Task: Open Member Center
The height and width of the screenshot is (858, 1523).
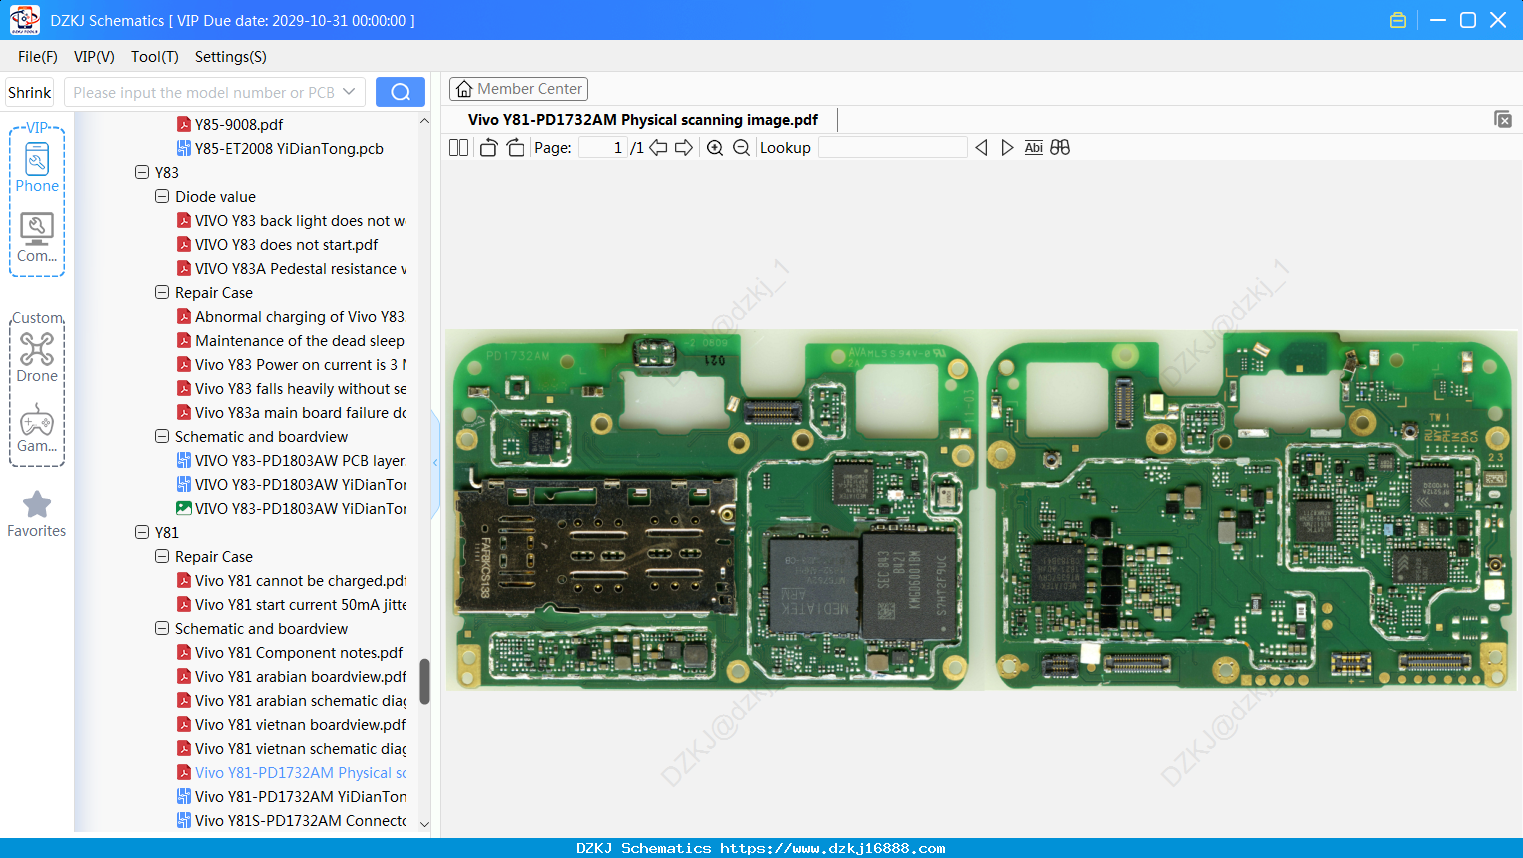Action: [x=518, y=89]
